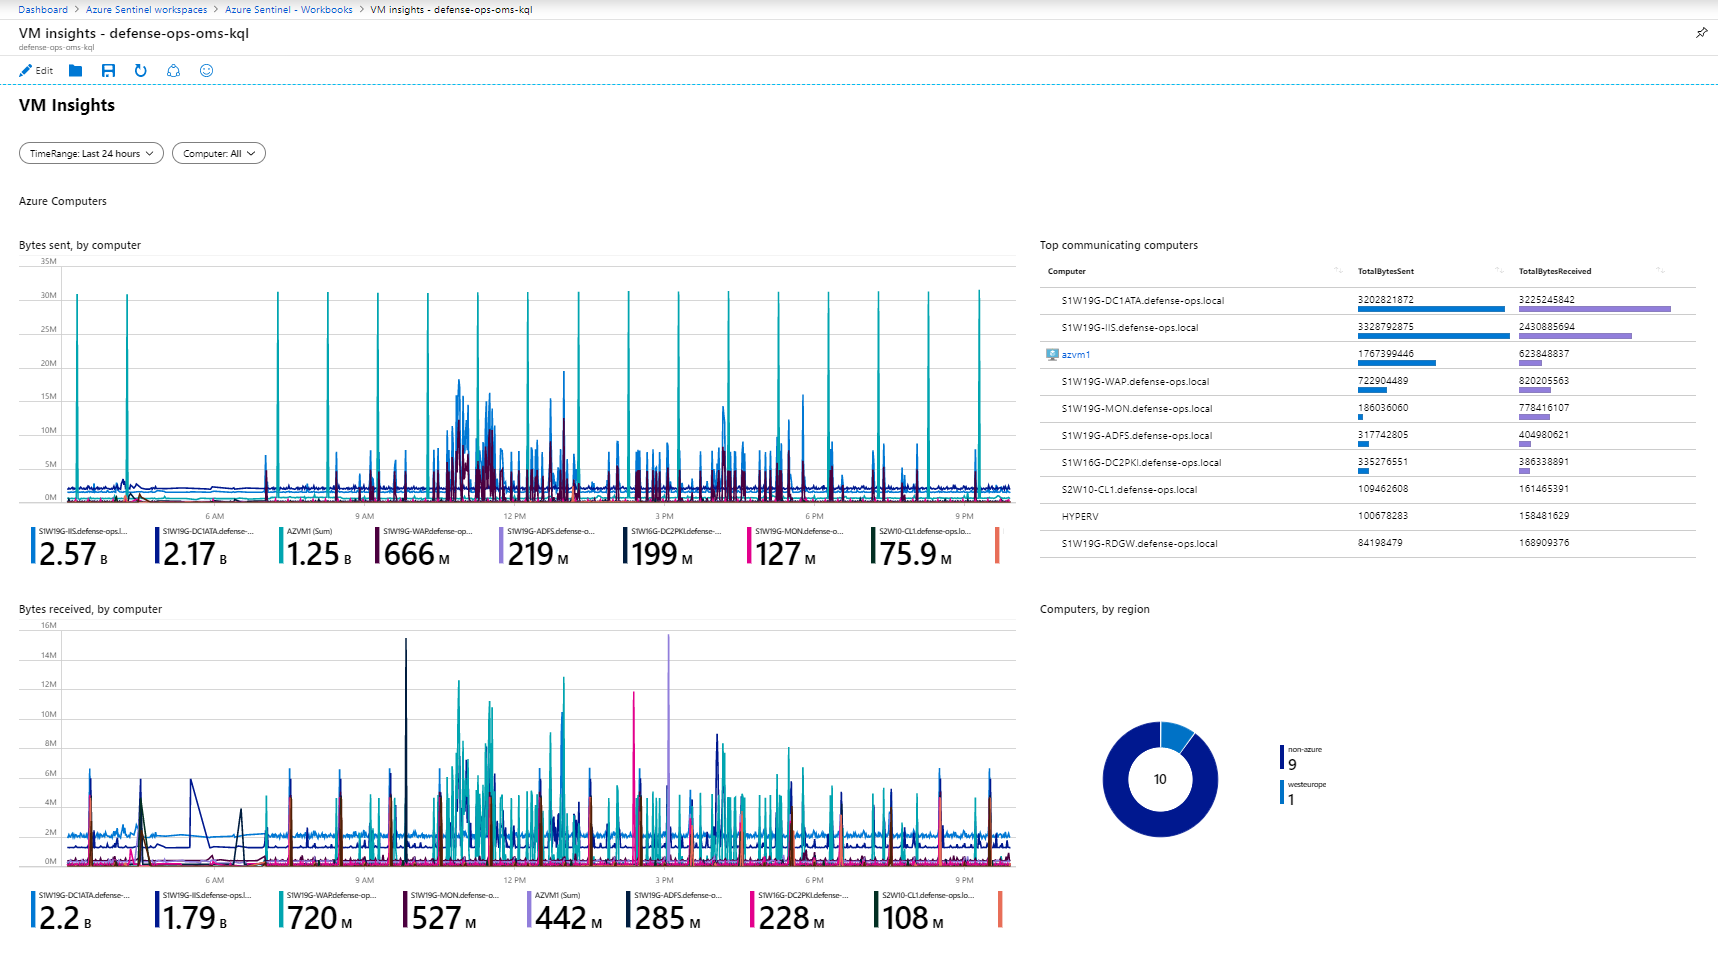The width and height of the screenshot is (1718, 957).
Task: Pin this workbook with the pin icon
Action: 1701,33
